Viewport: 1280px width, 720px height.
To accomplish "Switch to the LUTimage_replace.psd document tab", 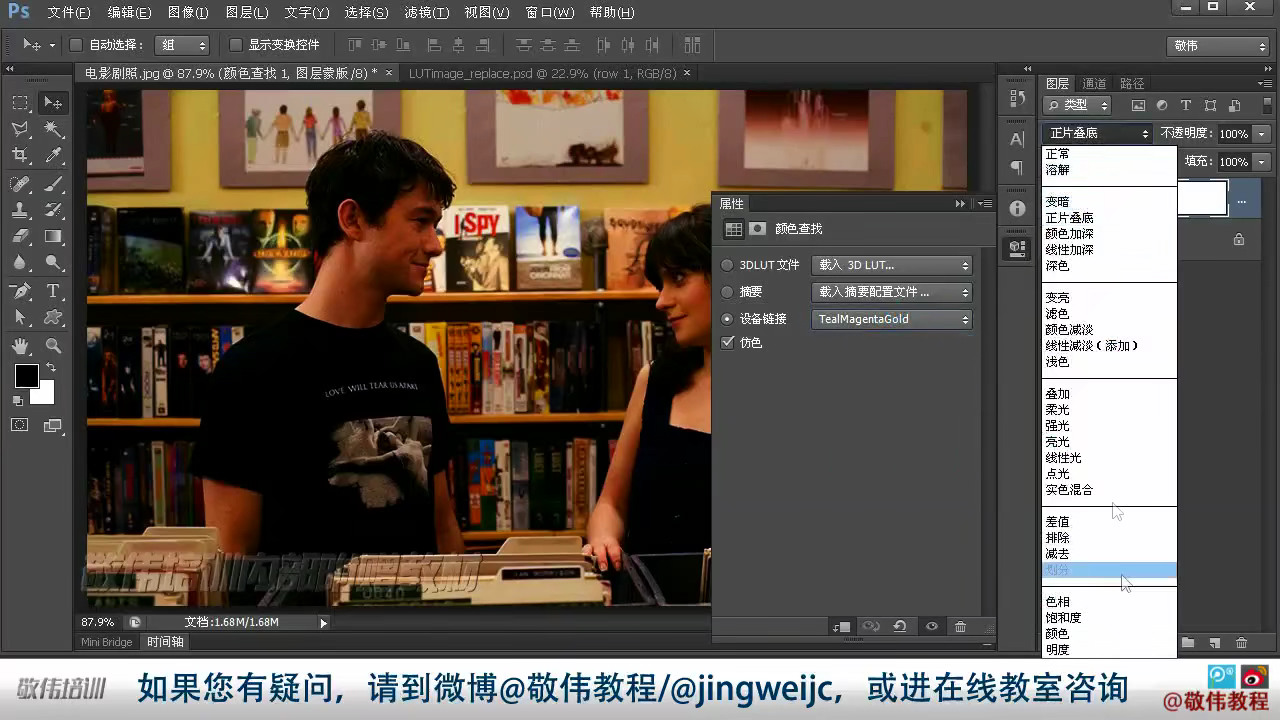I will (542, 73).
